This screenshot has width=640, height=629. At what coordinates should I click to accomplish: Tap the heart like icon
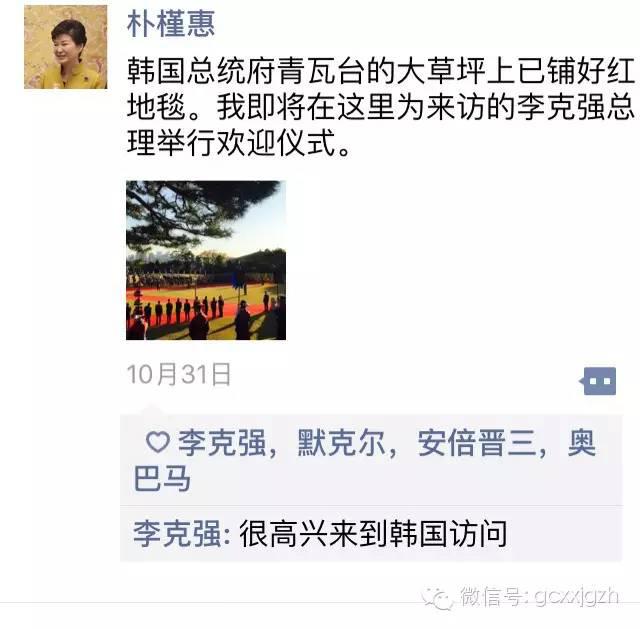pyautogui.click(x=158, y=442)
